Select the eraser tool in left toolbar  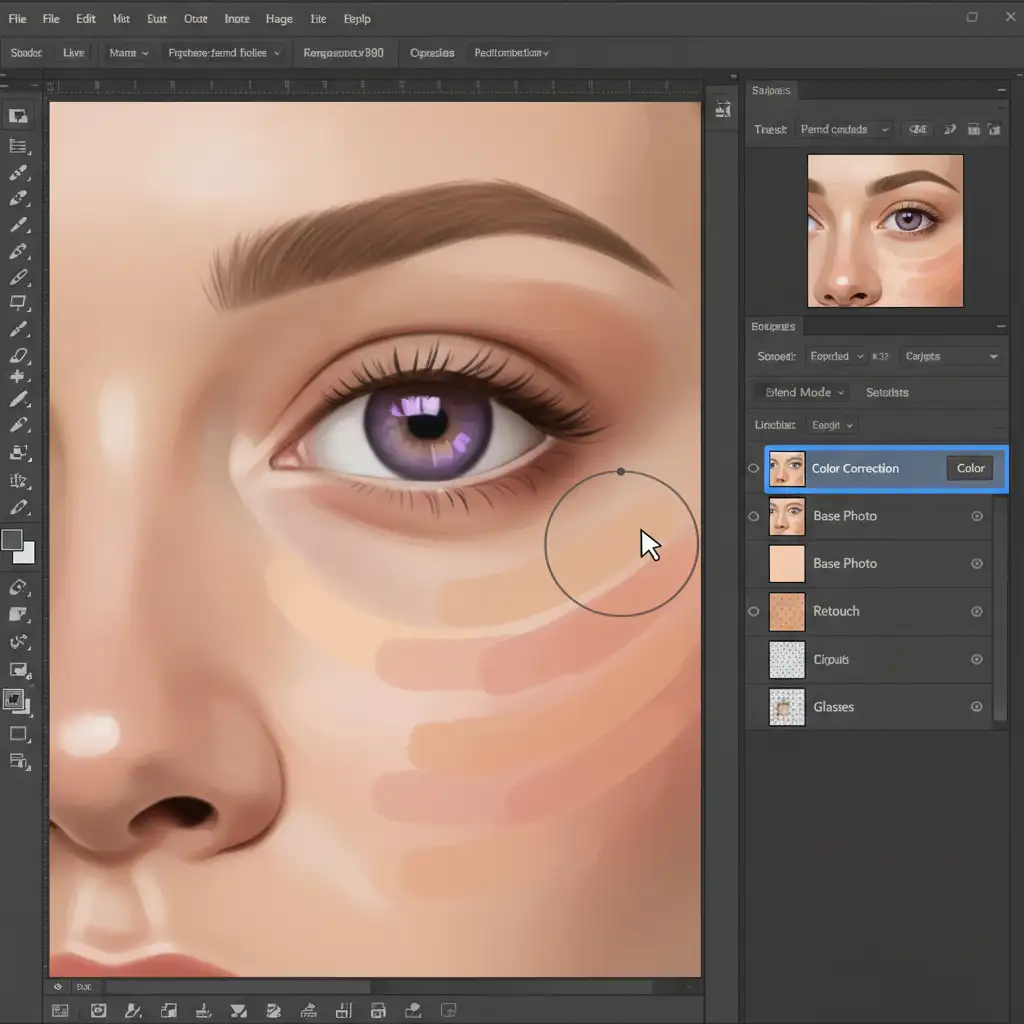pyautogui.click(x=18, y=355)
